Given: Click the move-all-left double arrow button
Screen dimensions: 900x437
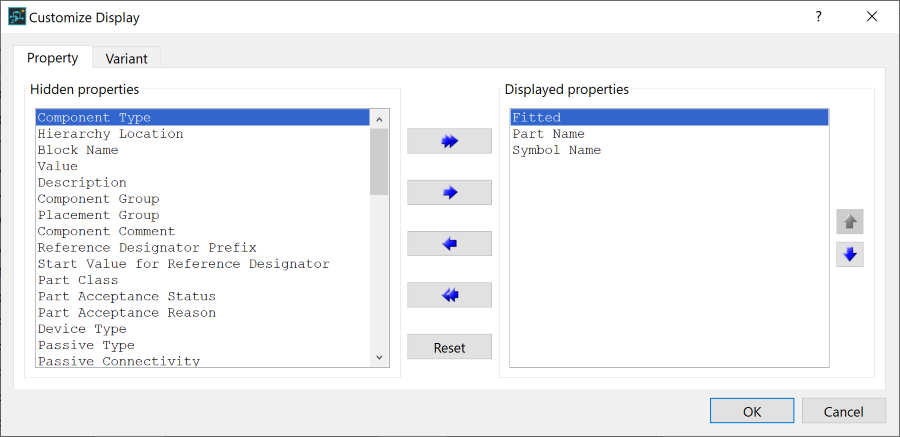Looking at the screenshot, I should point(449,295).
